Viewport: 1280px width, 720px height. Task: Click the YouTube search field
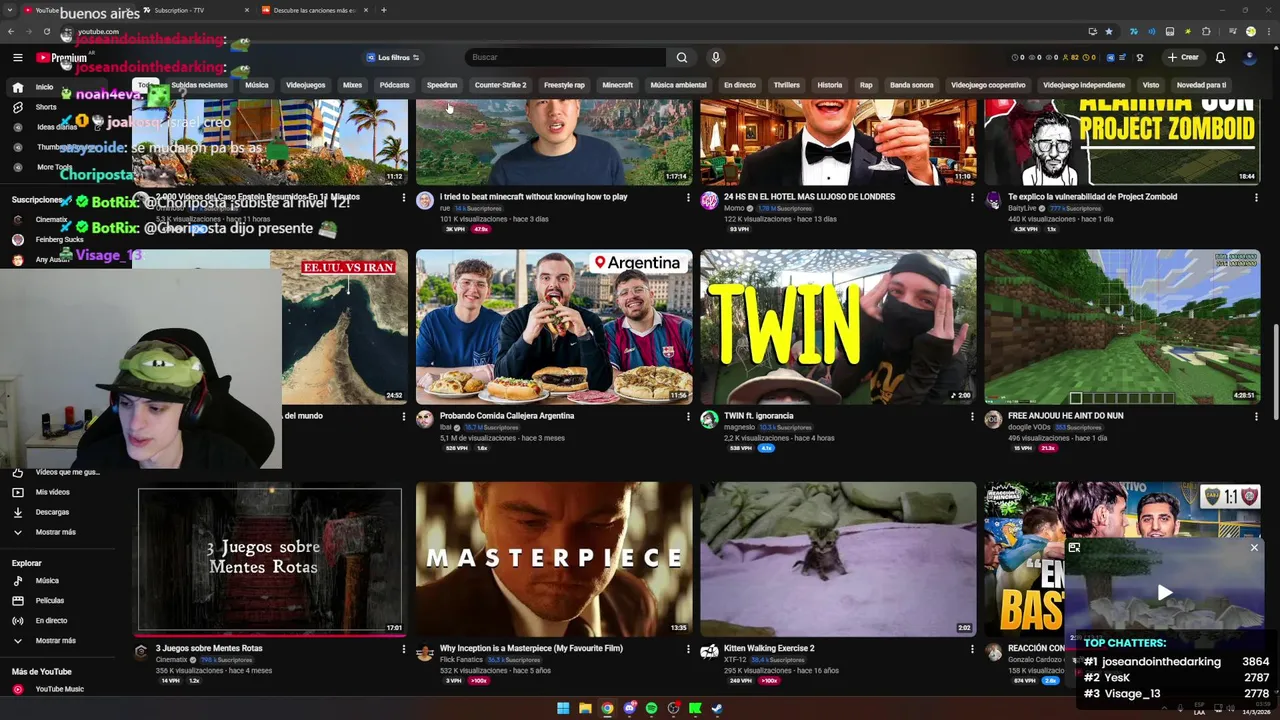point(565,57)
